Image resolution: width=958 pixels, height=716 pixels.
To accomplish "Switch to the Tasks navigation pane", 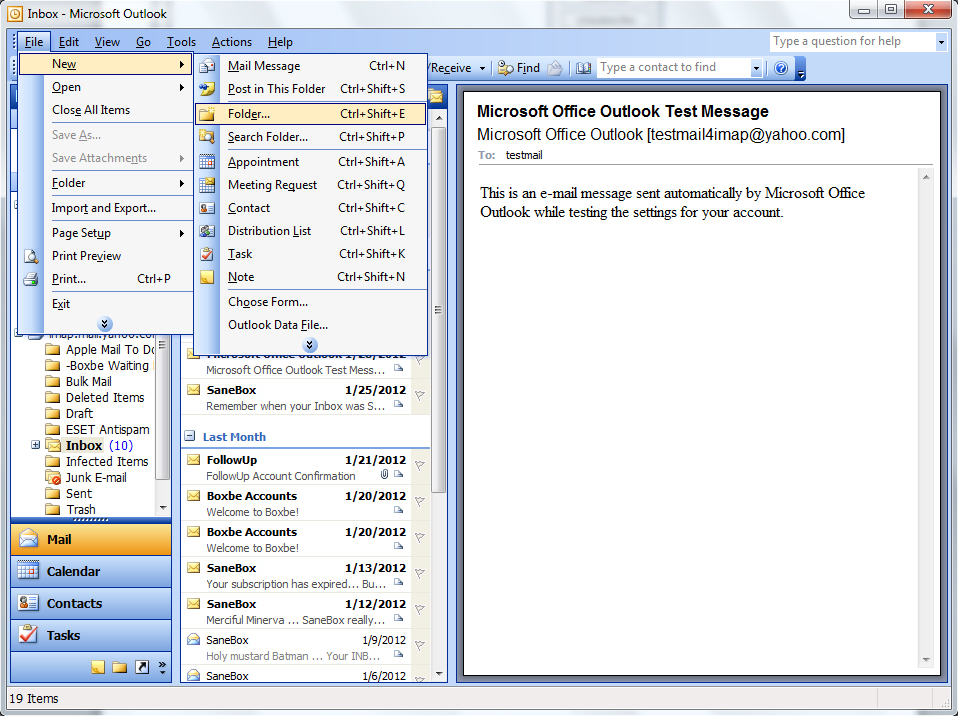I will [91, 635].
